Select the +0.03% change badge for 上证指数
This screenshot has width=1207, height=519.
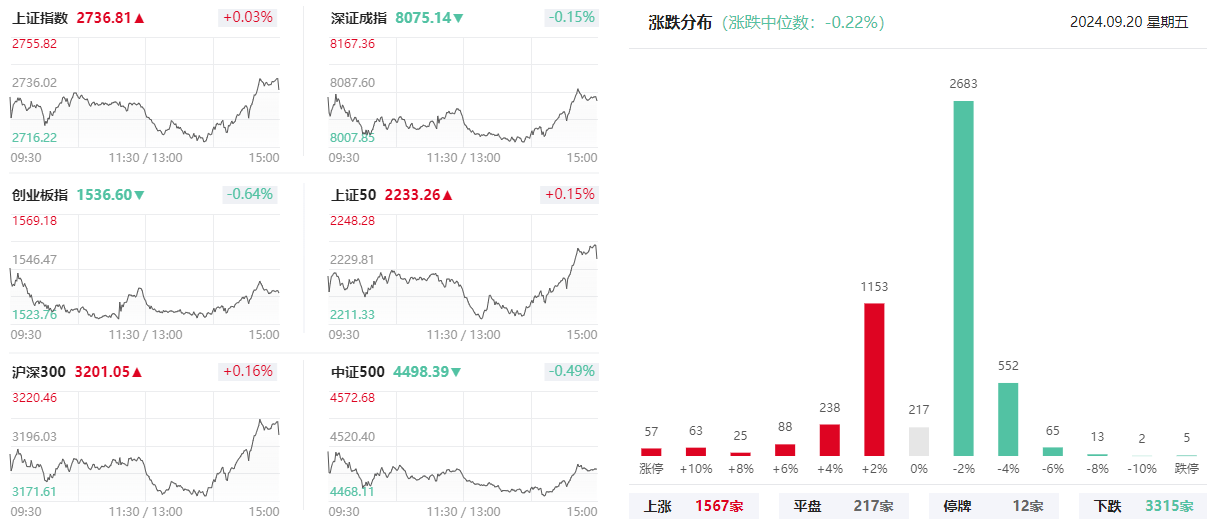coord(248,17)
